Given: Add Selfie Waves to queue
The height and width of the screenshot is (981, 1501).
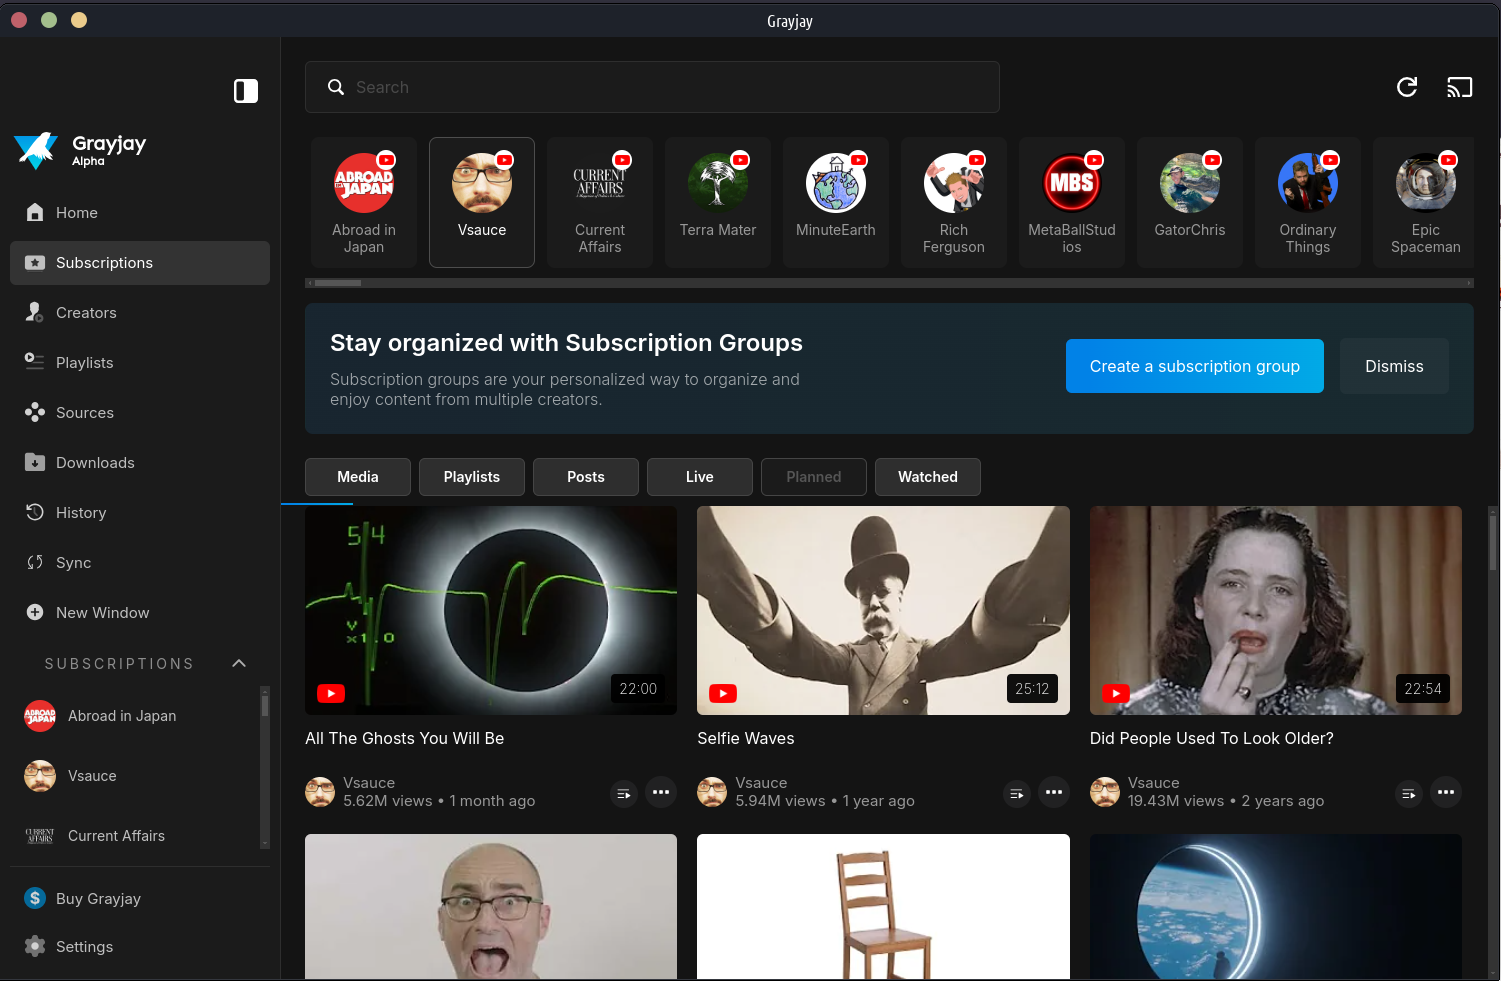Looking at the screenshot, I should click(1016, 793).
